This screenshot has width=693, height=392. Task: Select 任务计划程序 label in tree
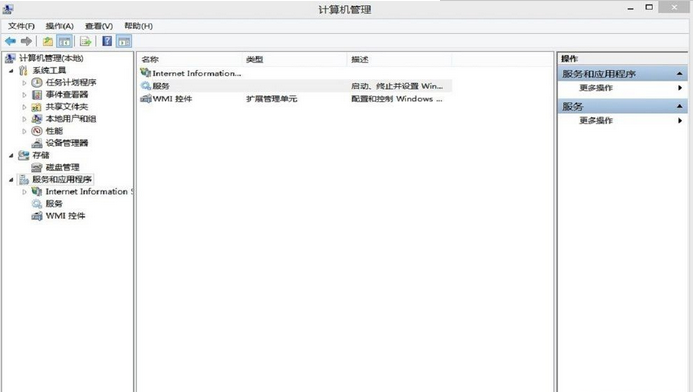click(x=71, y=82)
